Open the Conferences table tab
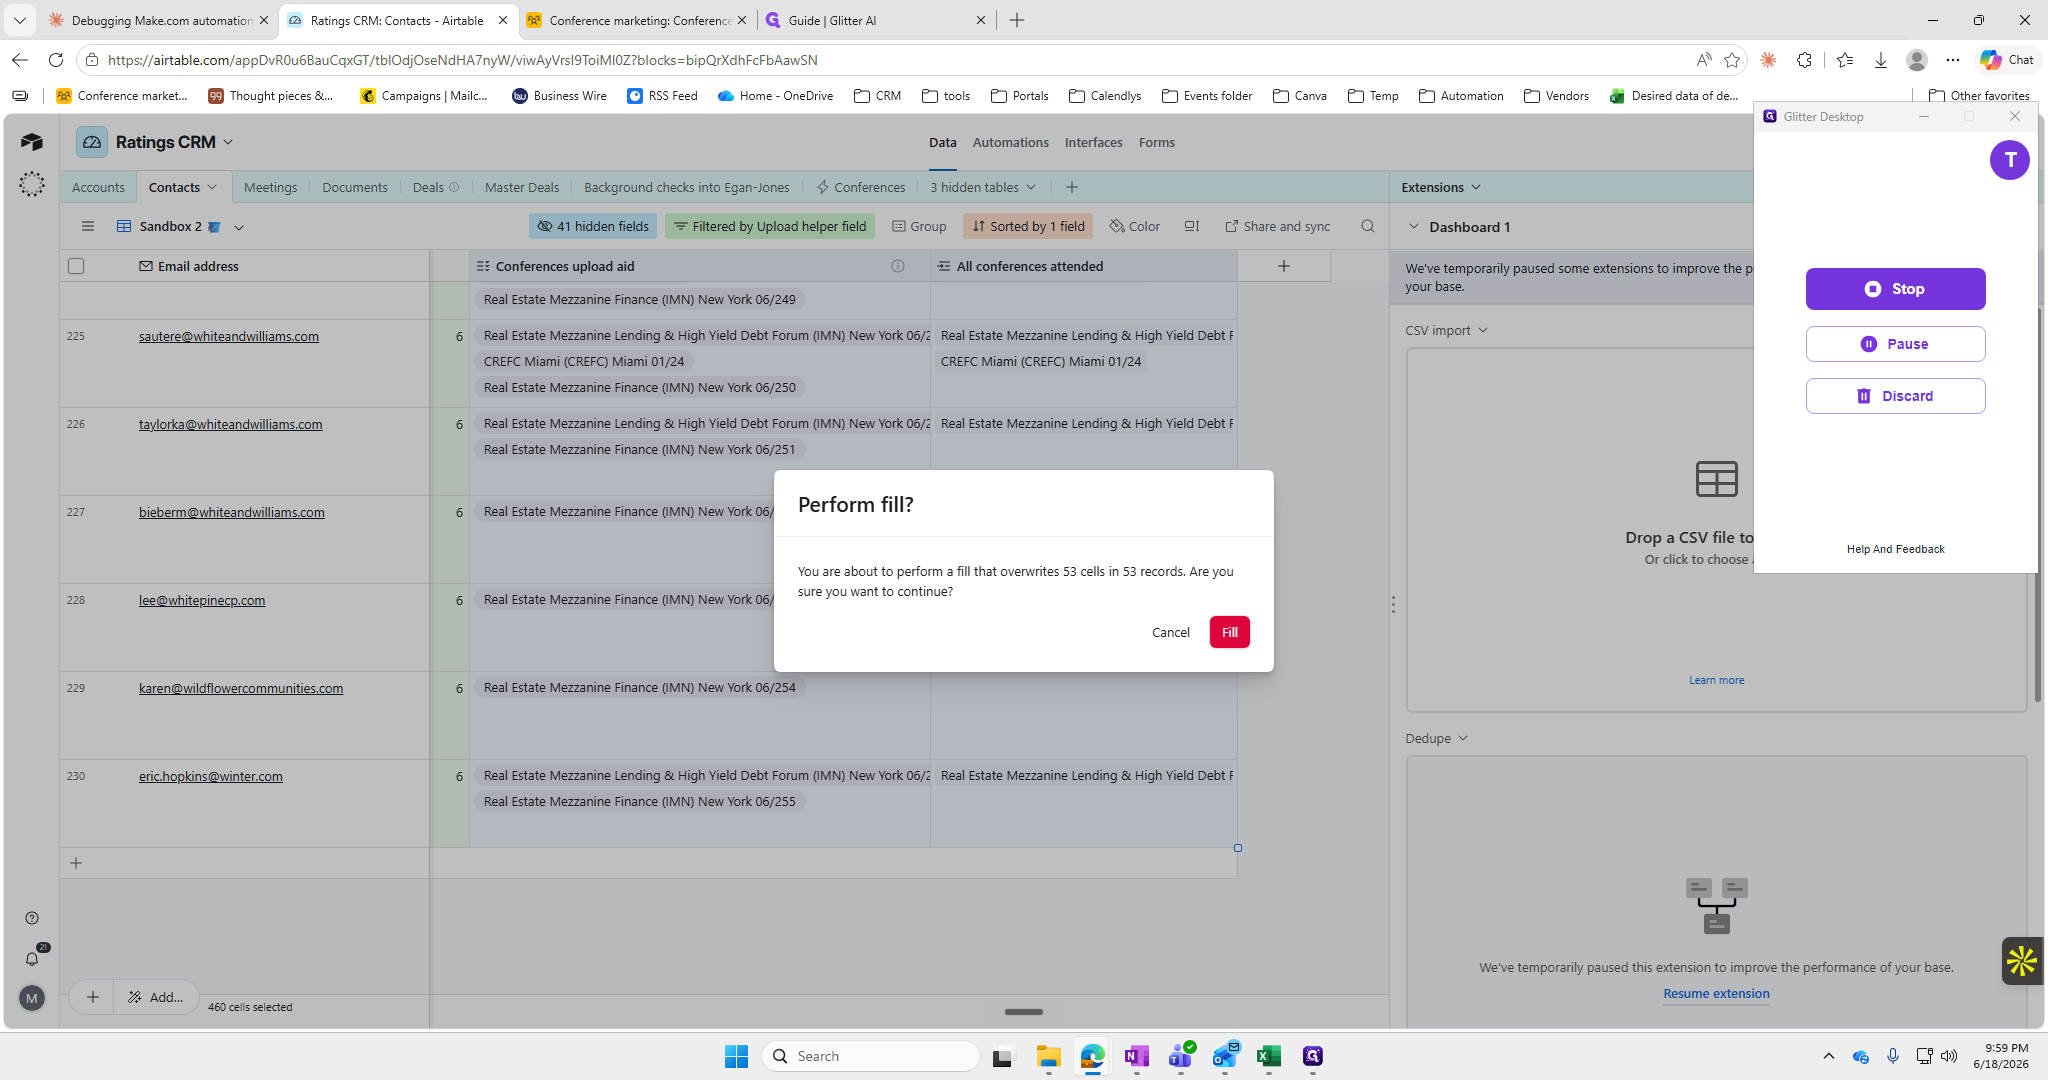The image size is (2048, 1080). pos(860,187)
